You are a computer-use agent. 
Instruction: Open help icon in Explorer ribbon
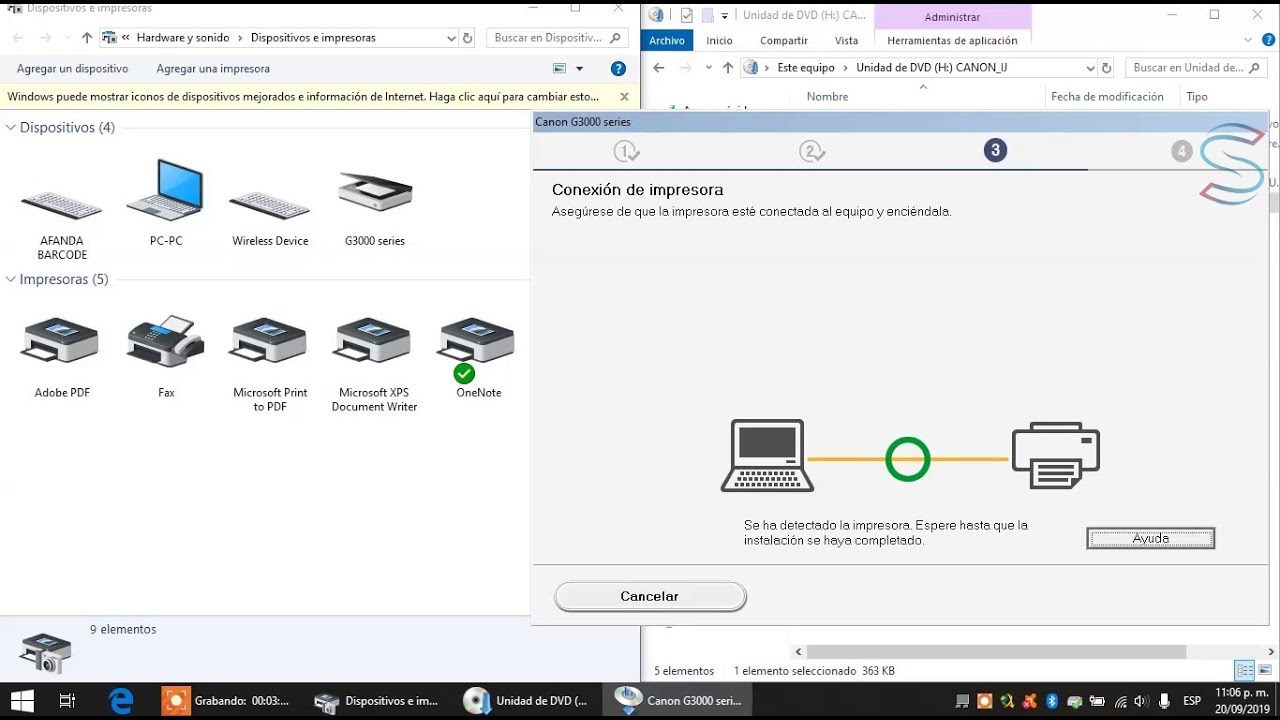pos(1268,40)
